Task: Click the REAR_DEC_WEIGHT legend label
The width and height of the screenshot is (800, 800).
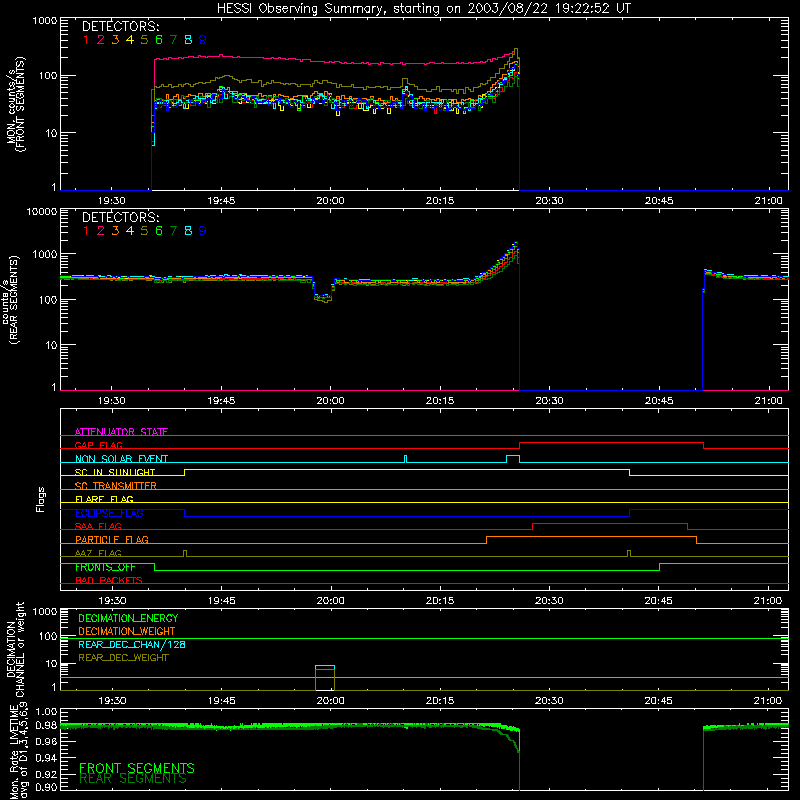Action: pos(123,658)
